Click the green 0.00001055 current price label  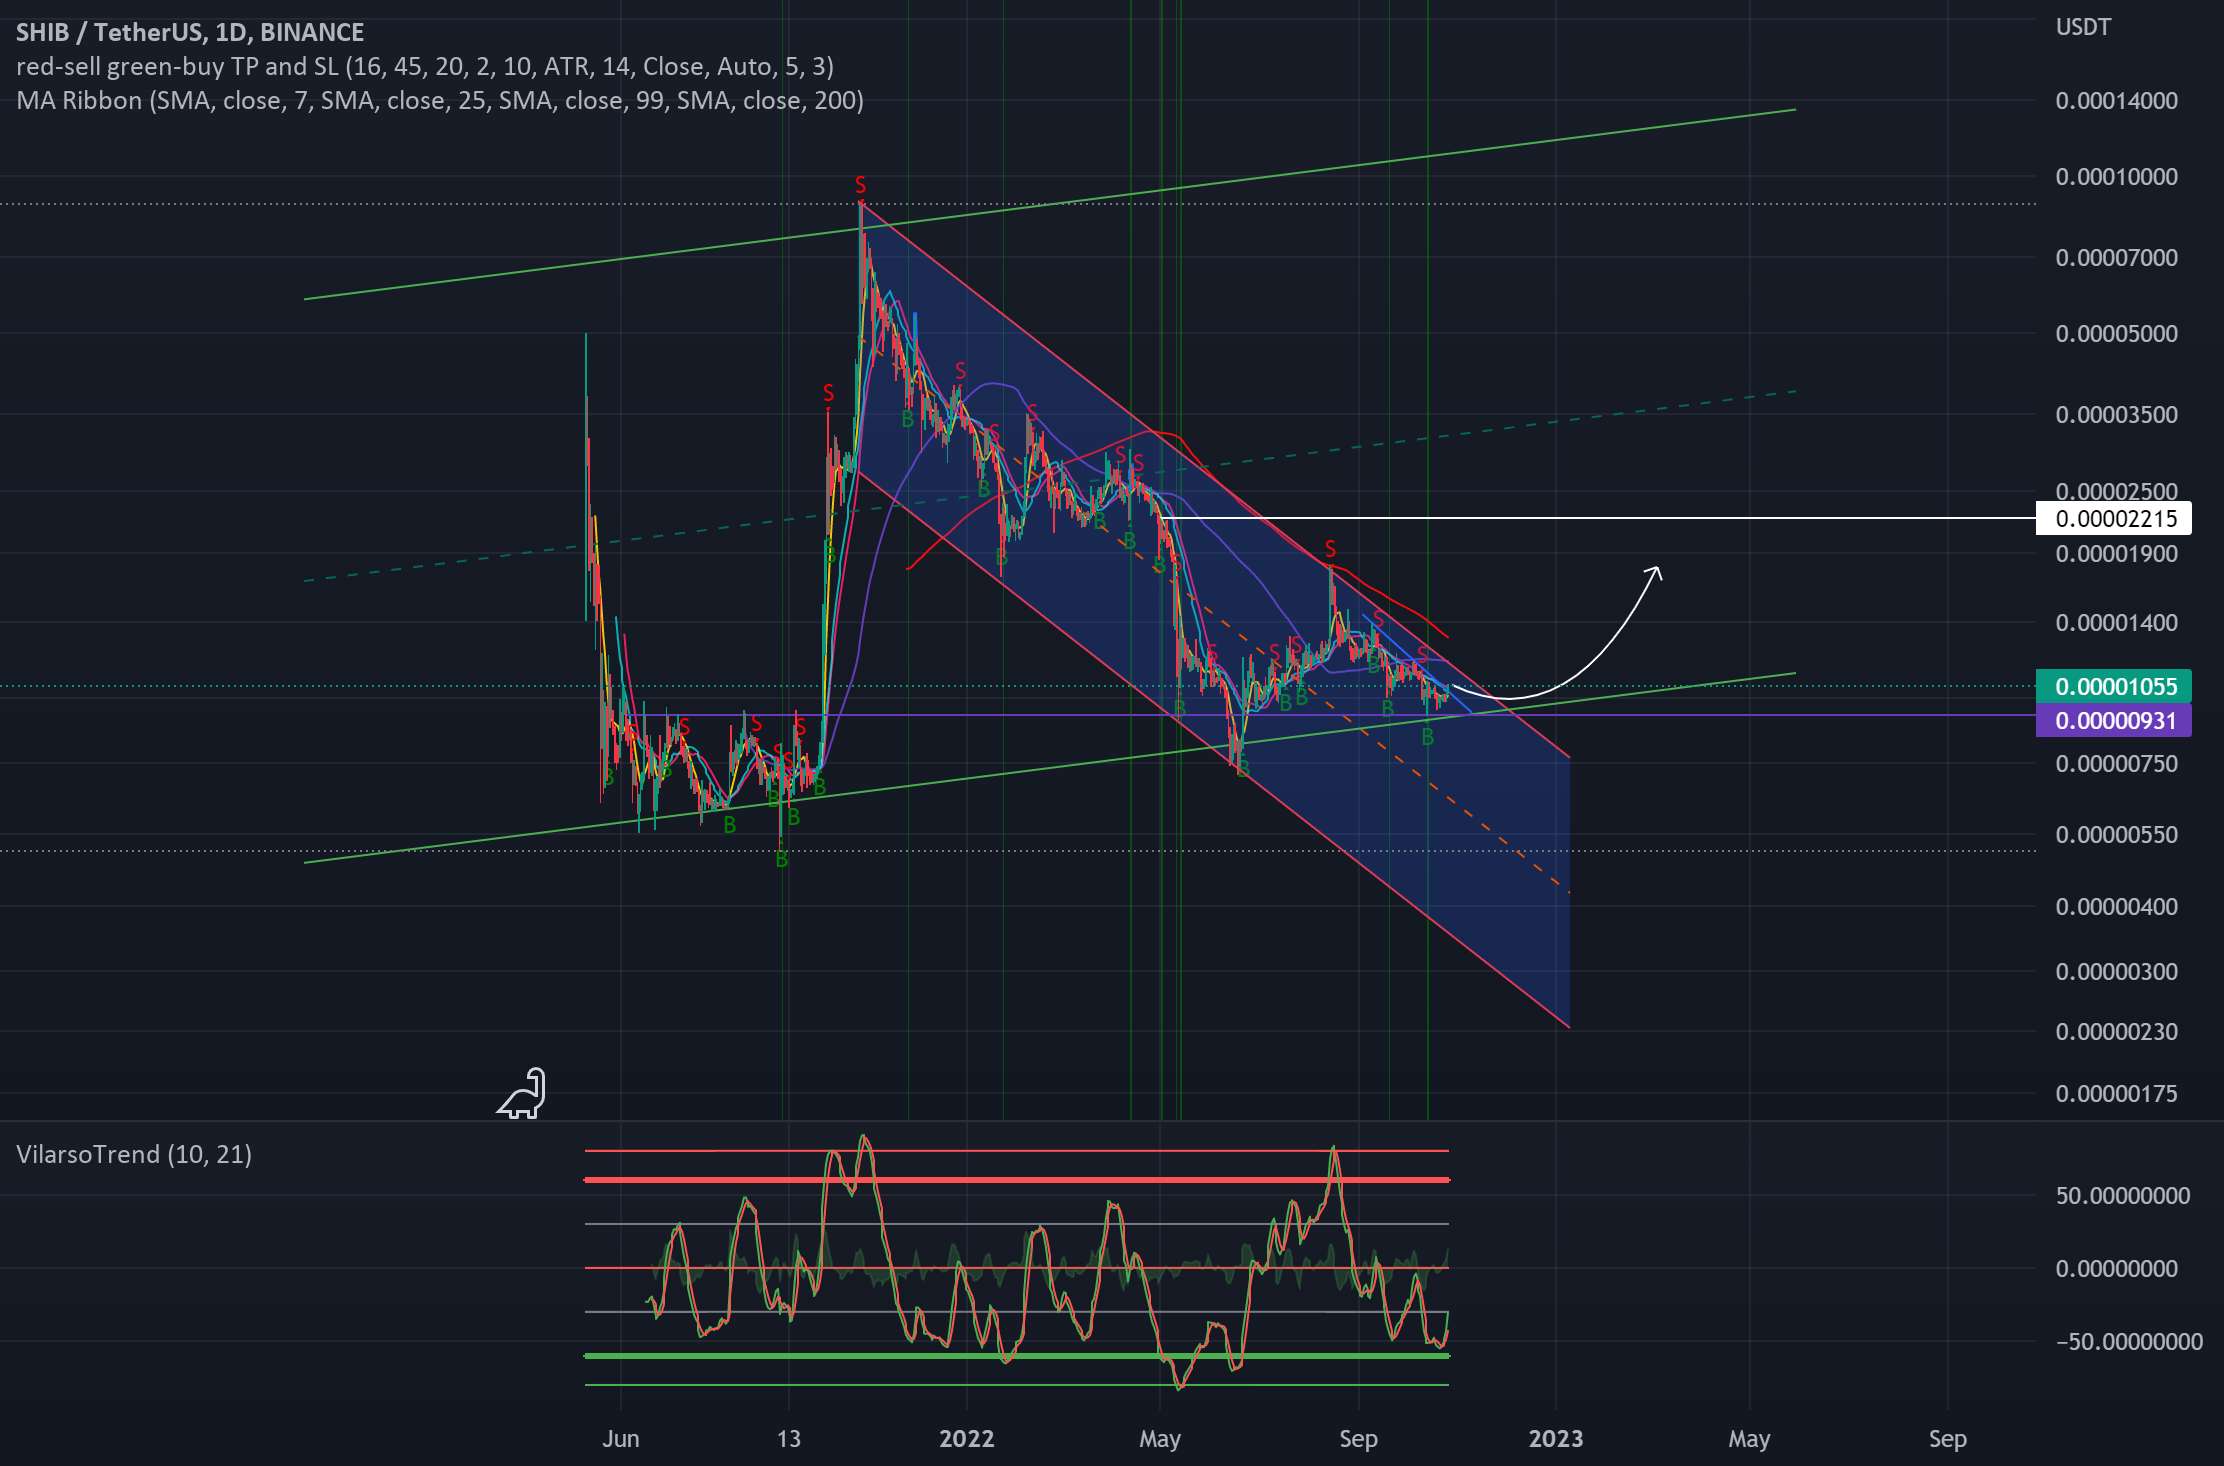coord(2113,686)
